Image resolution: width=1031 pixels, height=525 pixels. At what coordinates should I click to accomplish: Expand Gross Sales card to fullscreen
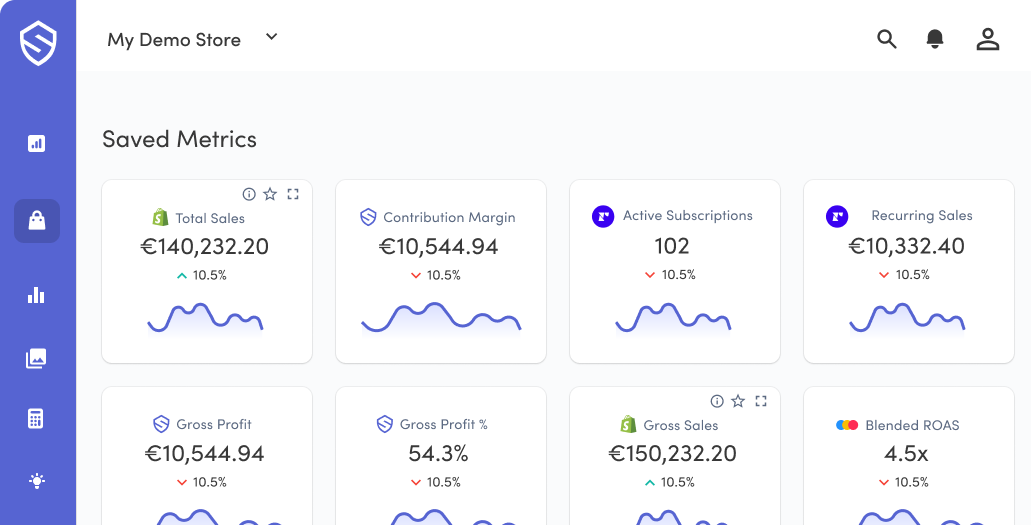click(761, 401)
